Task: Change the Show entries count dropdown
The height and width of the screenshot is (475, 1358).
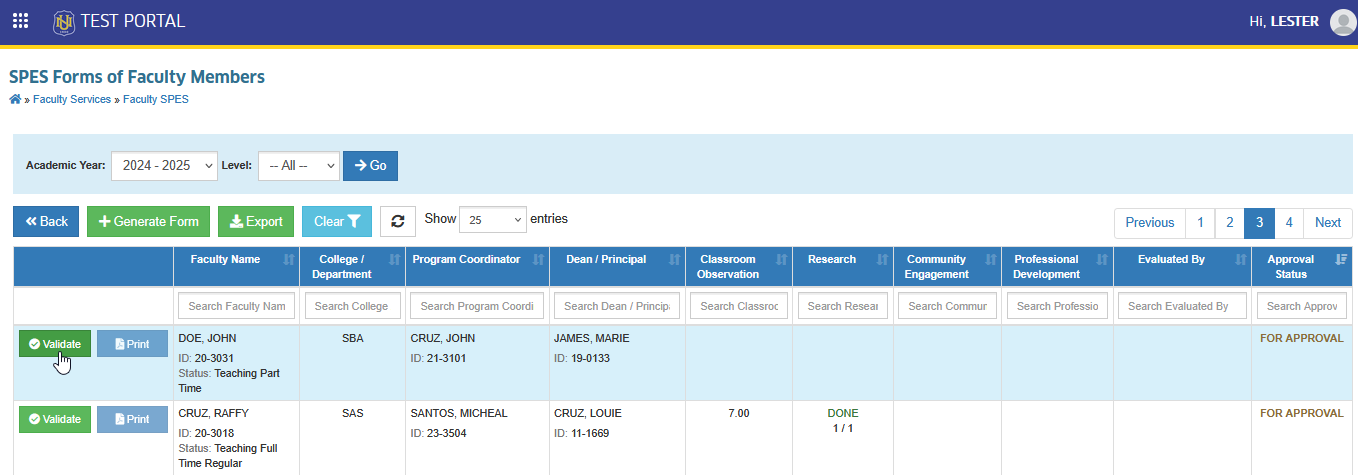Action: click(492, 219)
